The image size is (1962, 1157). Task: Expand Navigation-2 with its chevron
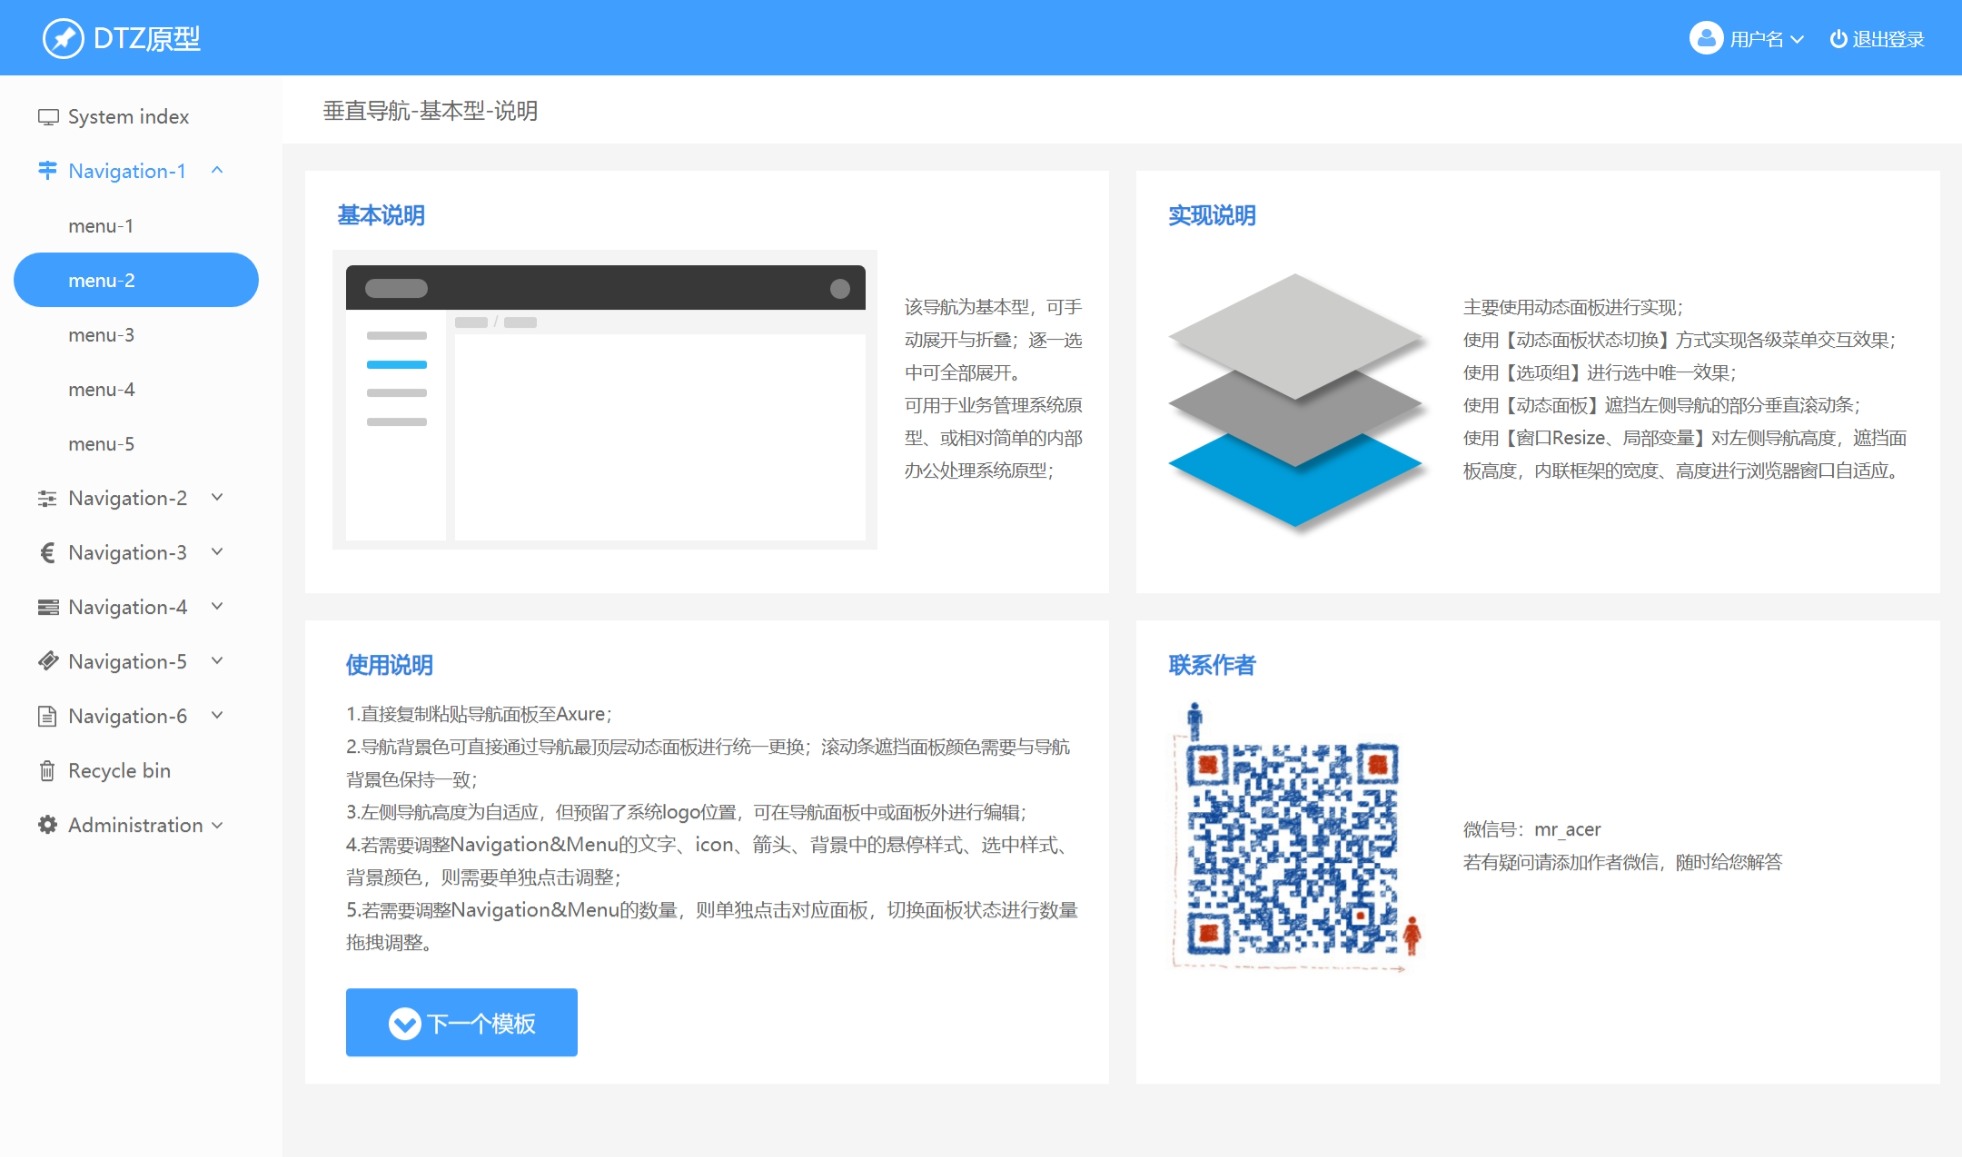click(x=217, y=497)
